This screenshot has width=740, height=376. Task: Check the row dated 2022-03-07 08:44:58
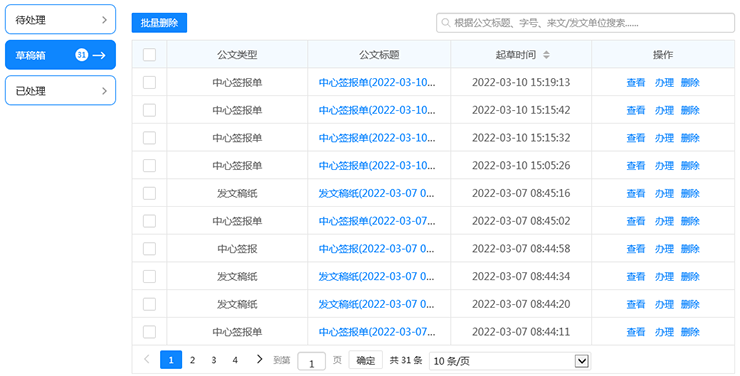click(149, 249)
